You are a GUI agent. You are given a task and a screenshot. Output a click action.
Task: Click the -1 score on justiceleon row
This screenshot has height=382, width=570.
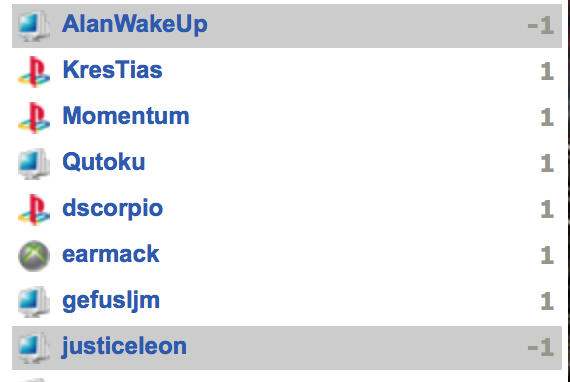click(541, 348)
